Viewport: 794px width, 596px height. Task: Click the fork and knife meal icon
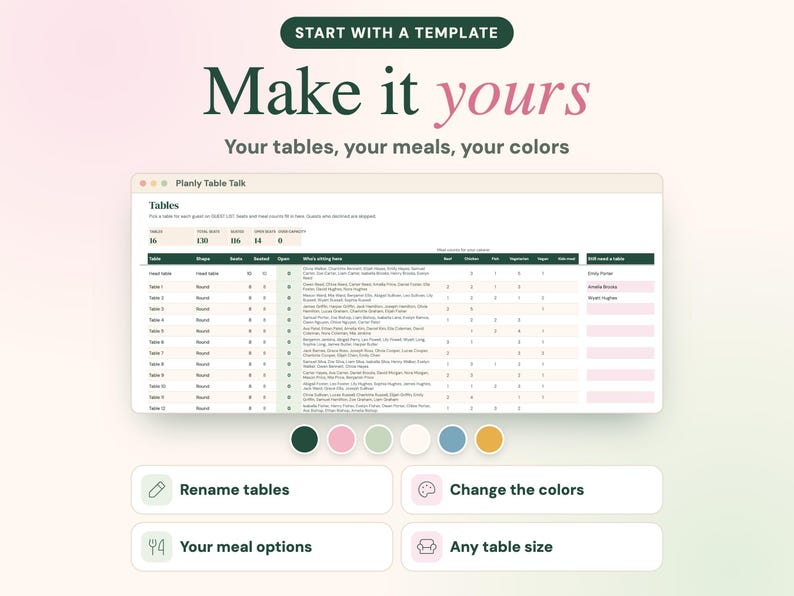pyautogui.click(x=156, y=546)
